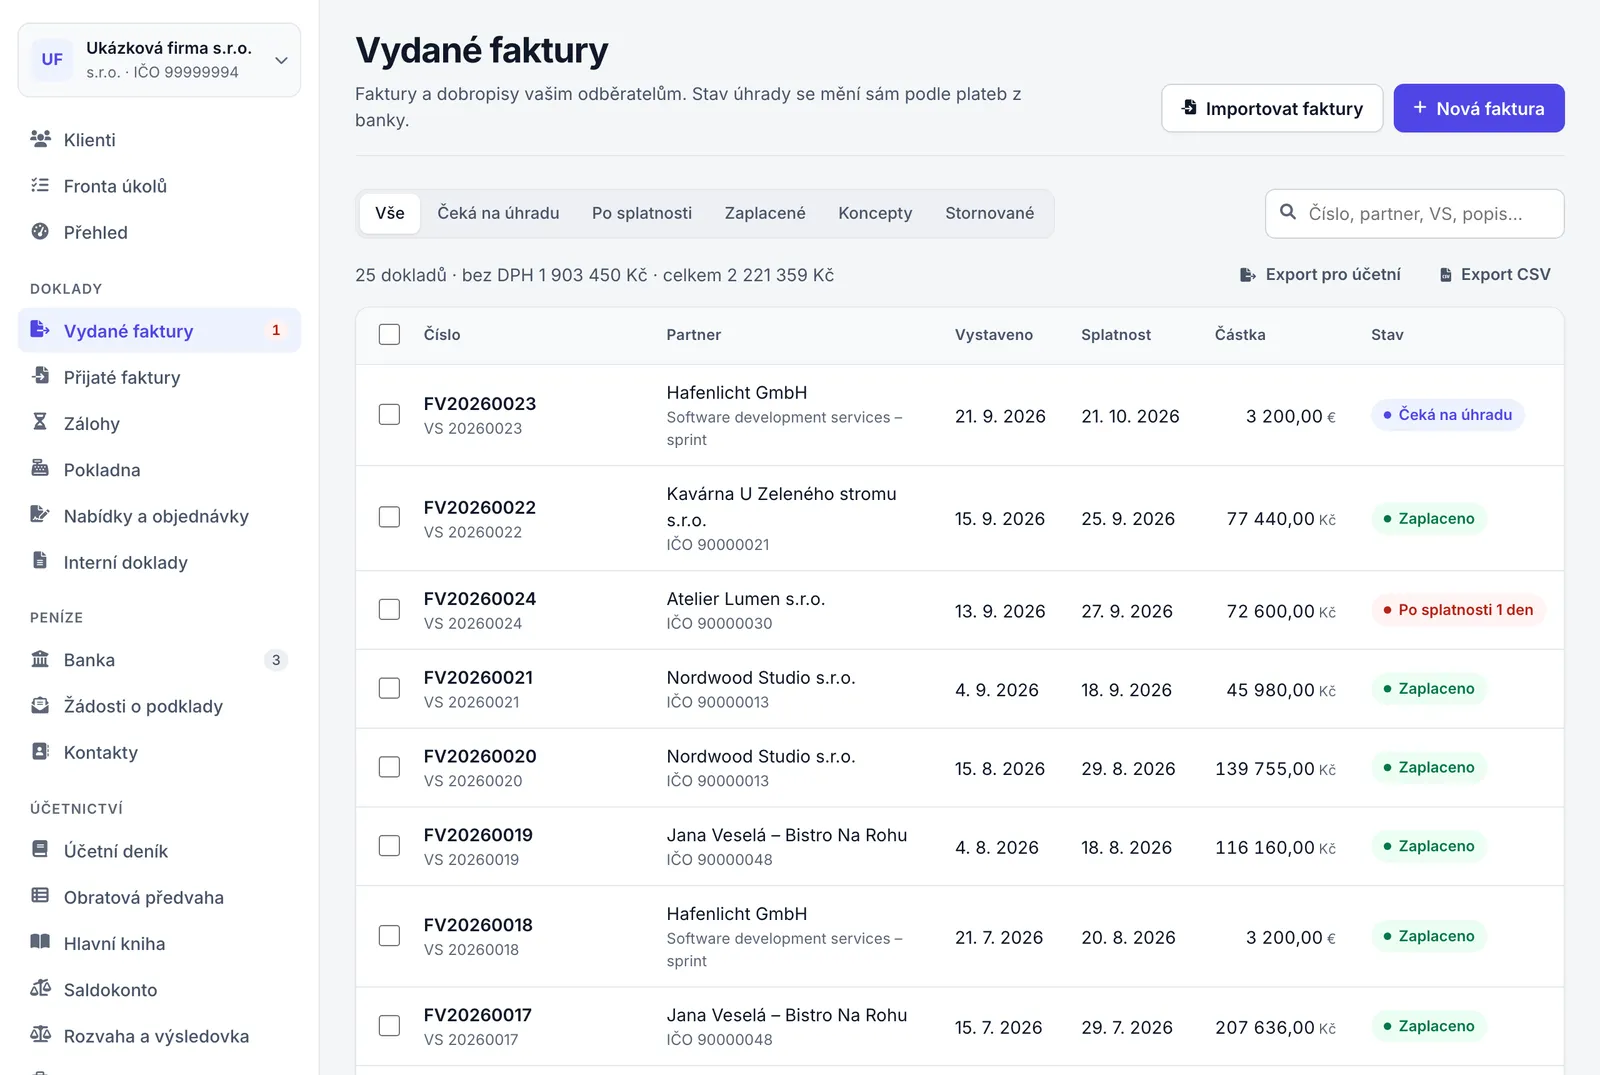Screen dimensions: 1600x1075
Task: Check the box for invoice FV20260023
Action: click(389, 414)
